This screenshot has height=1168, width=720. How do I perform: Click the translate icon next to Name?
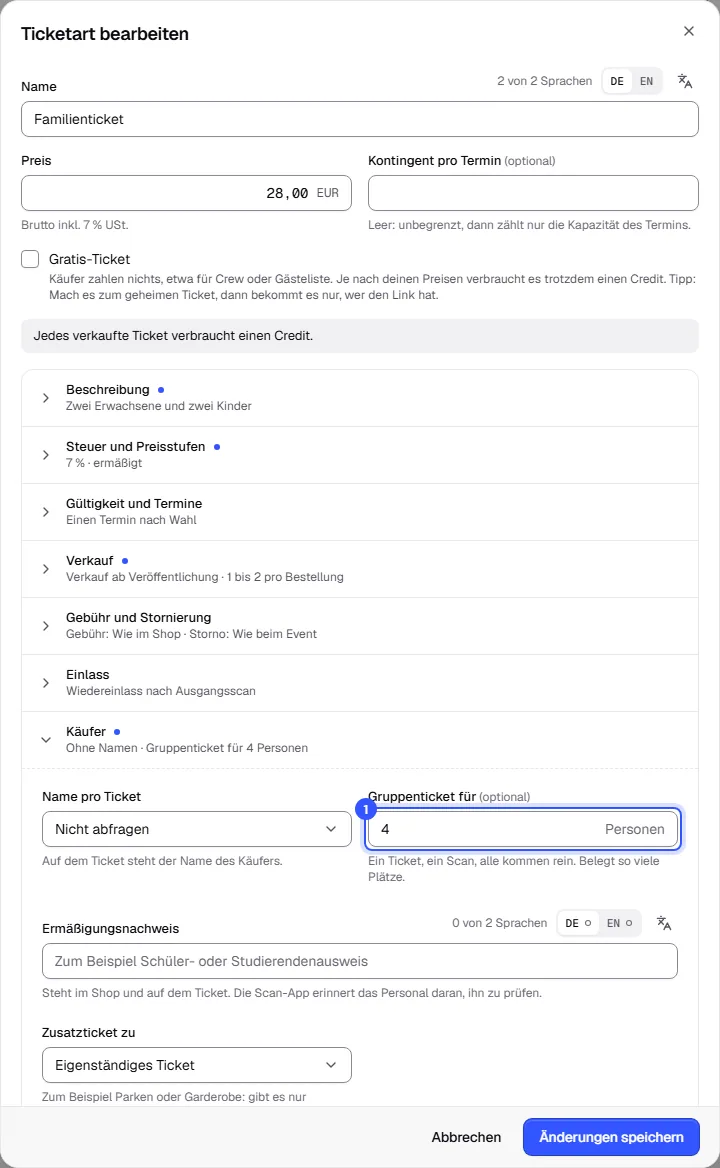[x=685, y=81]
